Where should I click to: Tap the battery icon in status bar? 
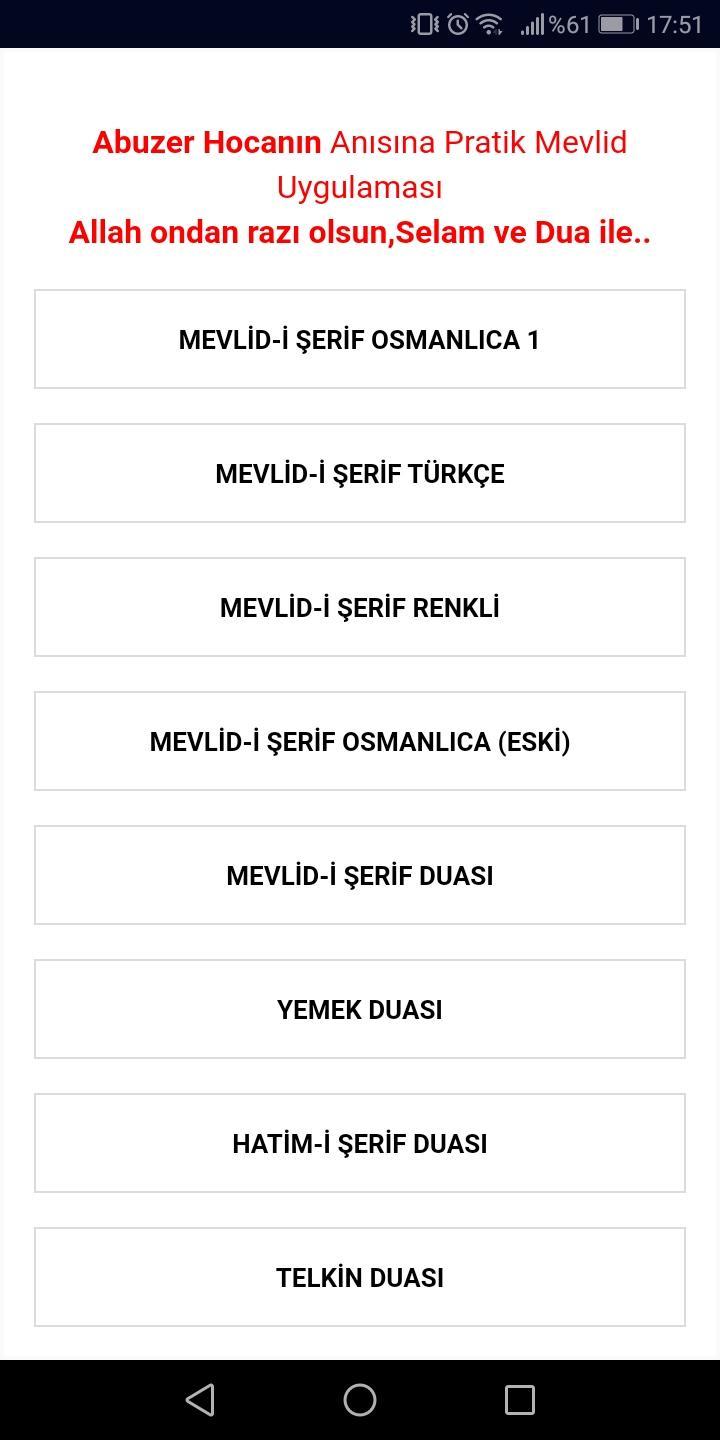point(618,24)
